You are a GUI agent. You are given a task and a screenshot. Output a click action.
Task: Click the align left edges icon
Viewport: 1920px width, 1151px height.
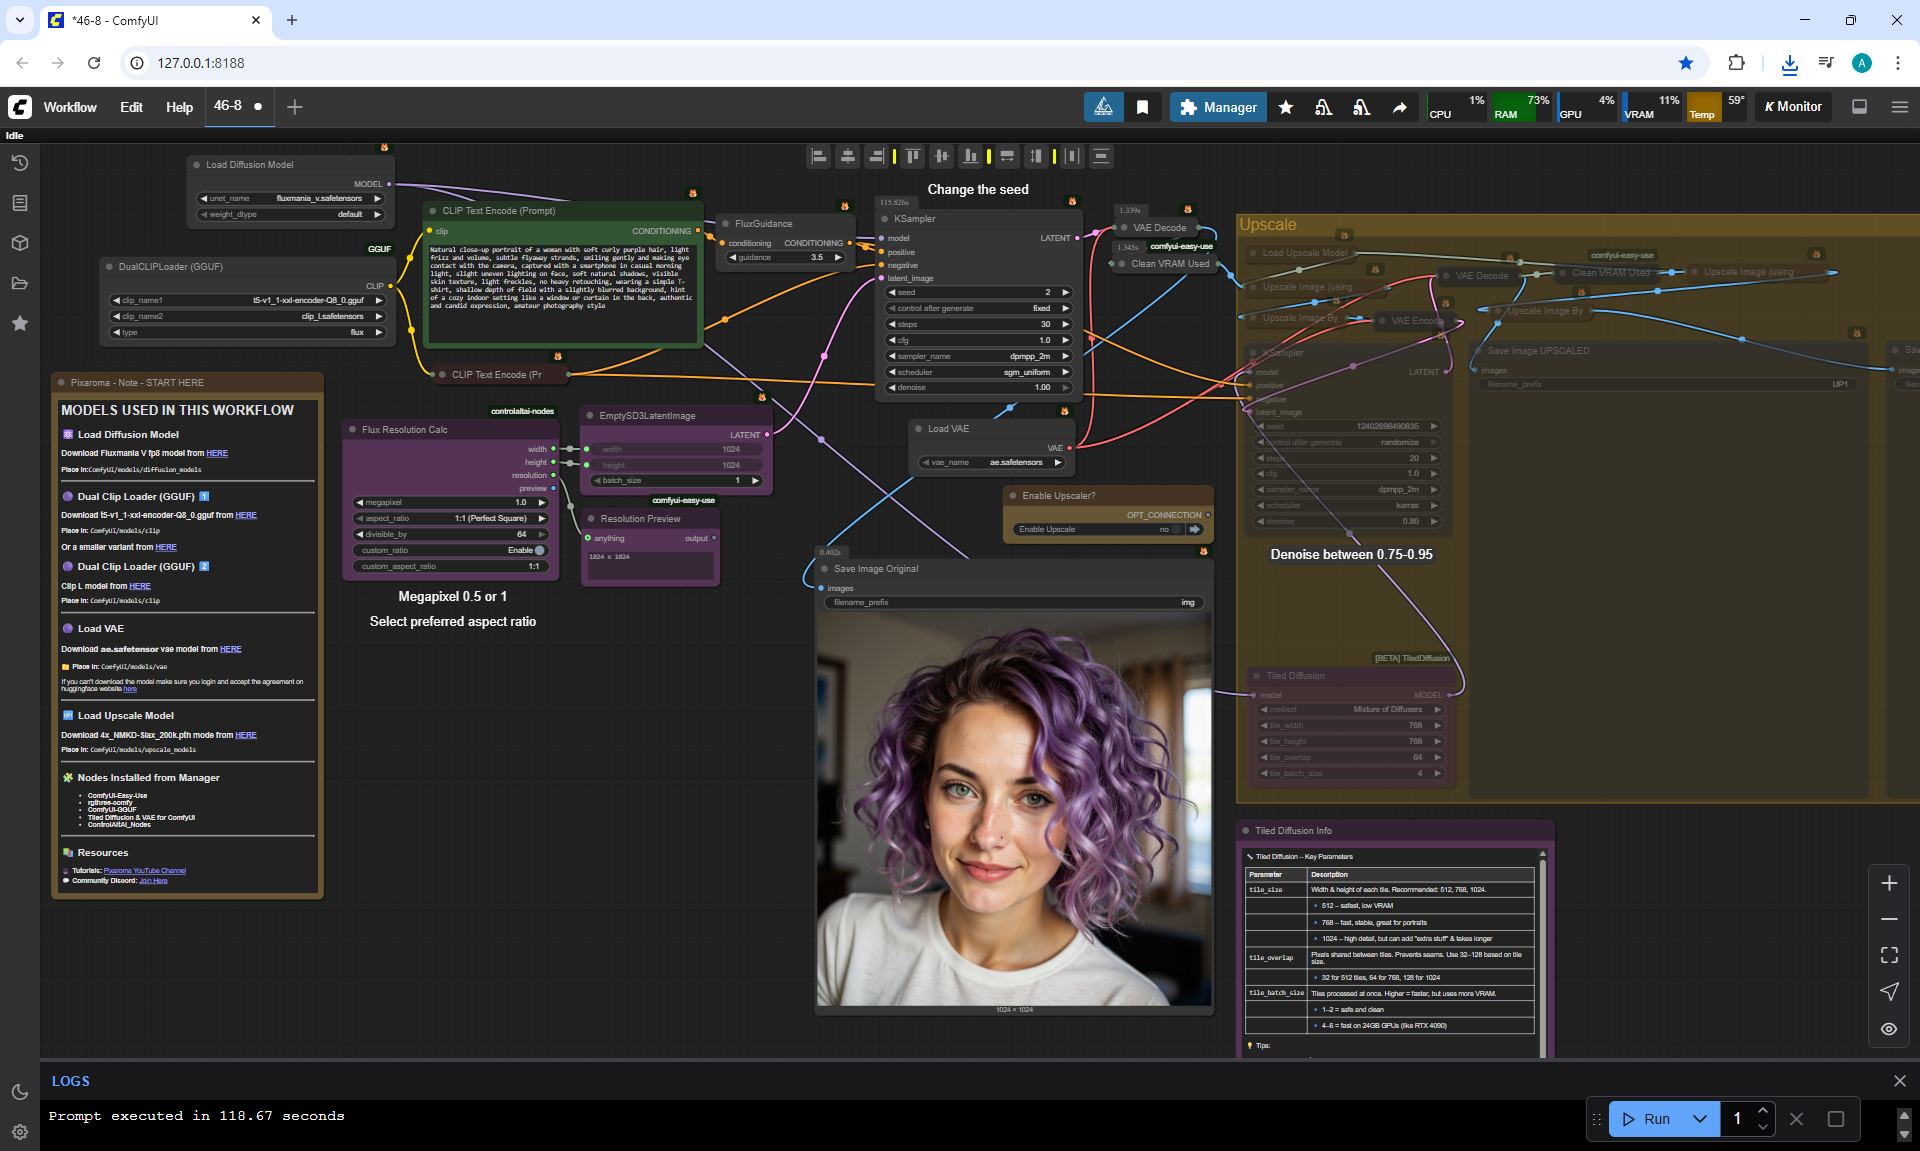[x=819, y=156]
